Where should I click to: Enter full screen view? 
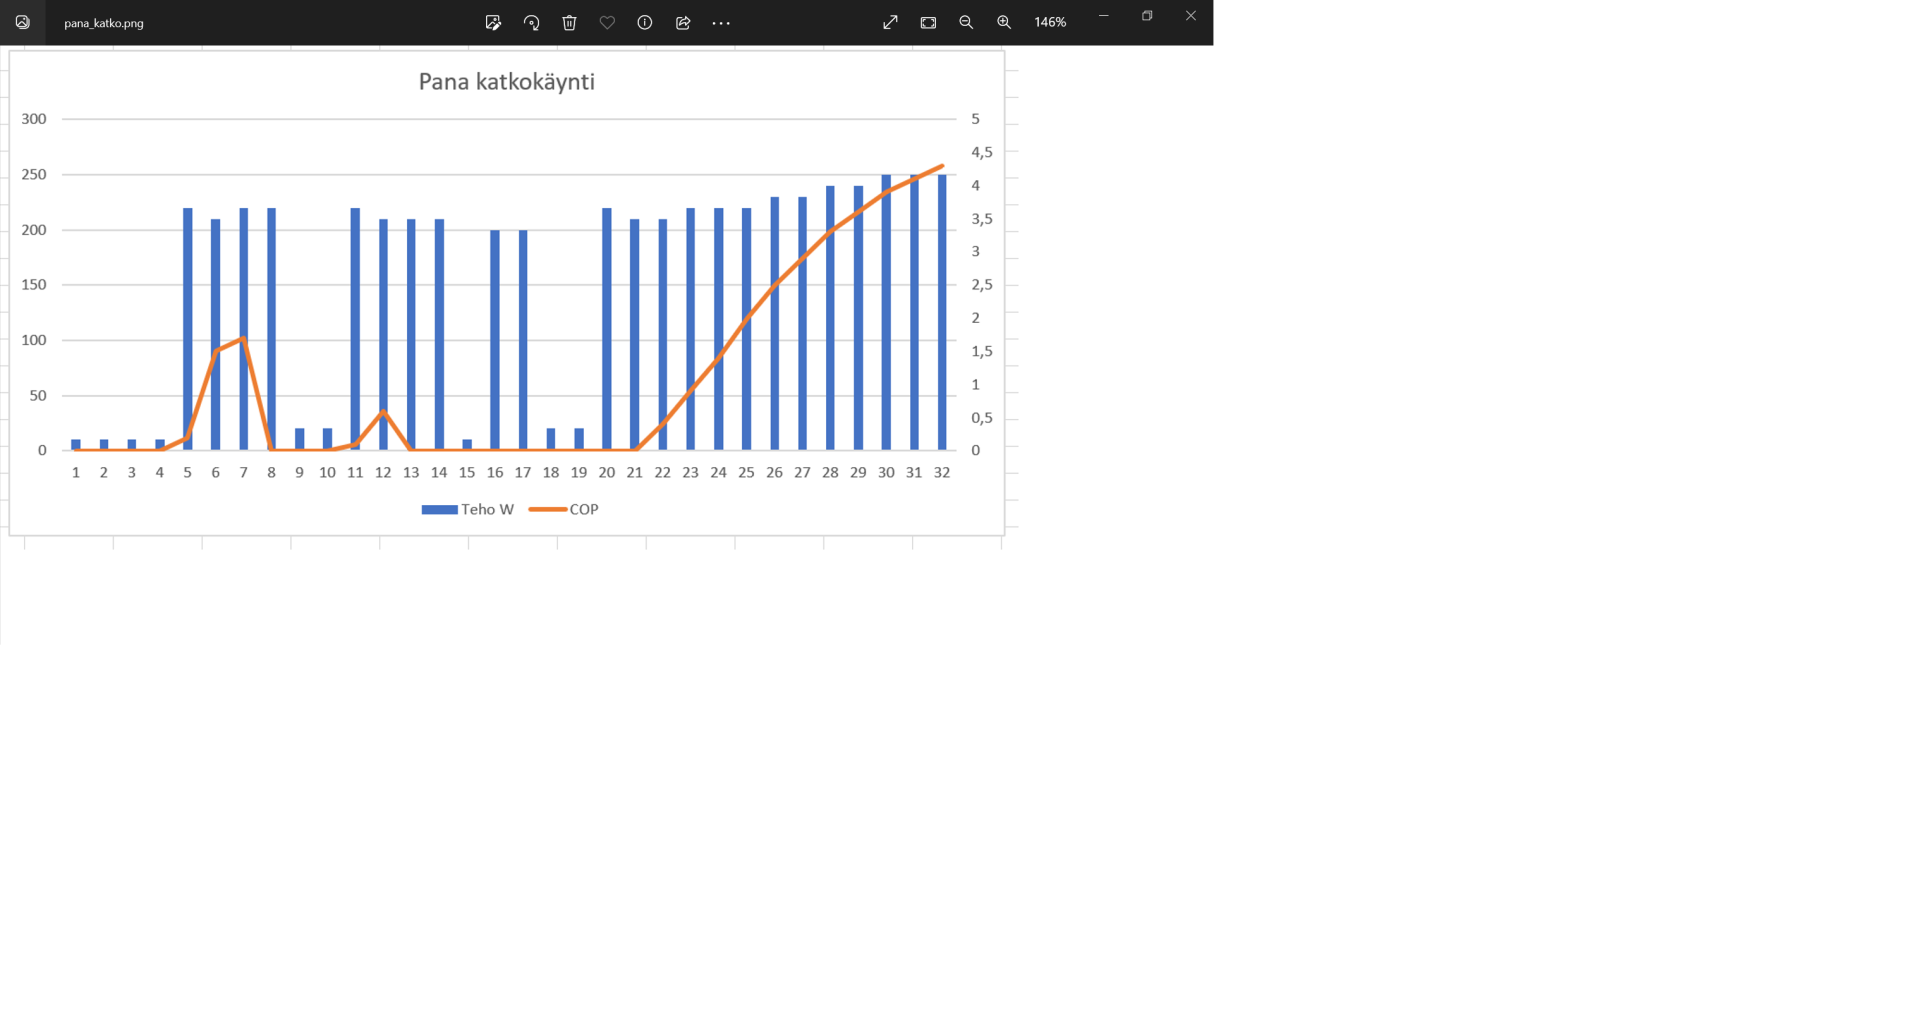pyautogui.click(x=890, y=23)
